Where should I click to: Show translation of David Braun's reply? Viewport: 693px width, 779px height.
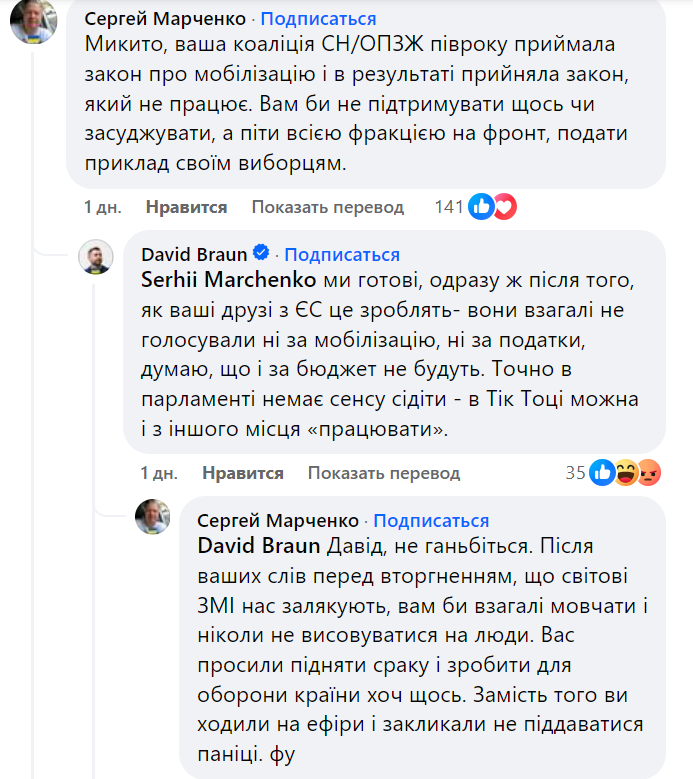[383, 473]
